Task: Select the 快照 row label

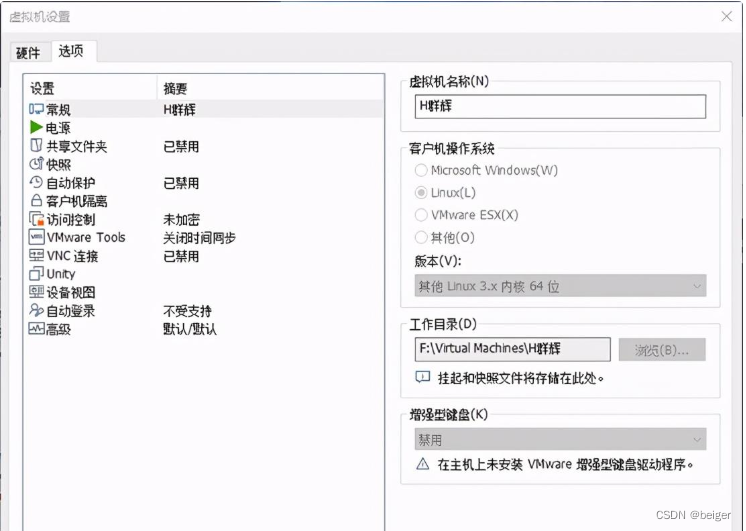Action: tap(59, 165)
